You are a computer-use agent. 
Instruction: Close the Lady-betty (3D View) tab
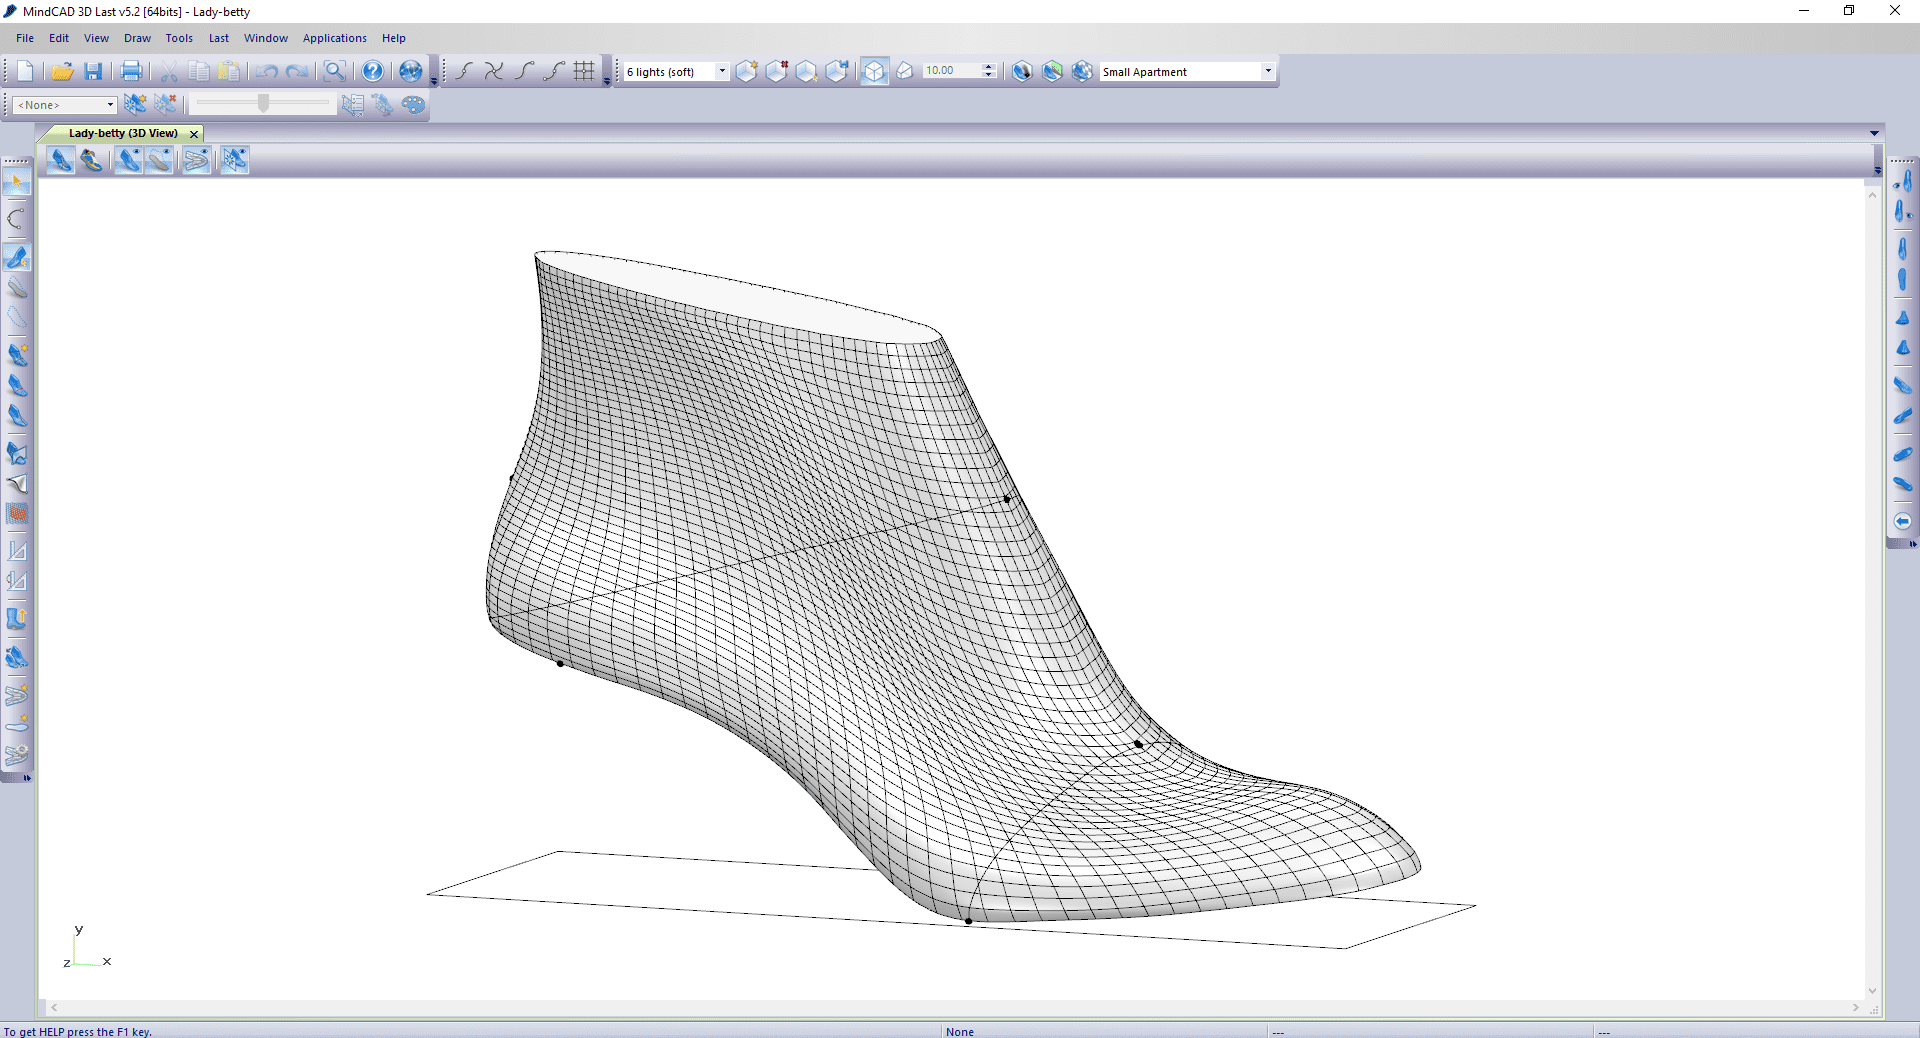point(194,134)
